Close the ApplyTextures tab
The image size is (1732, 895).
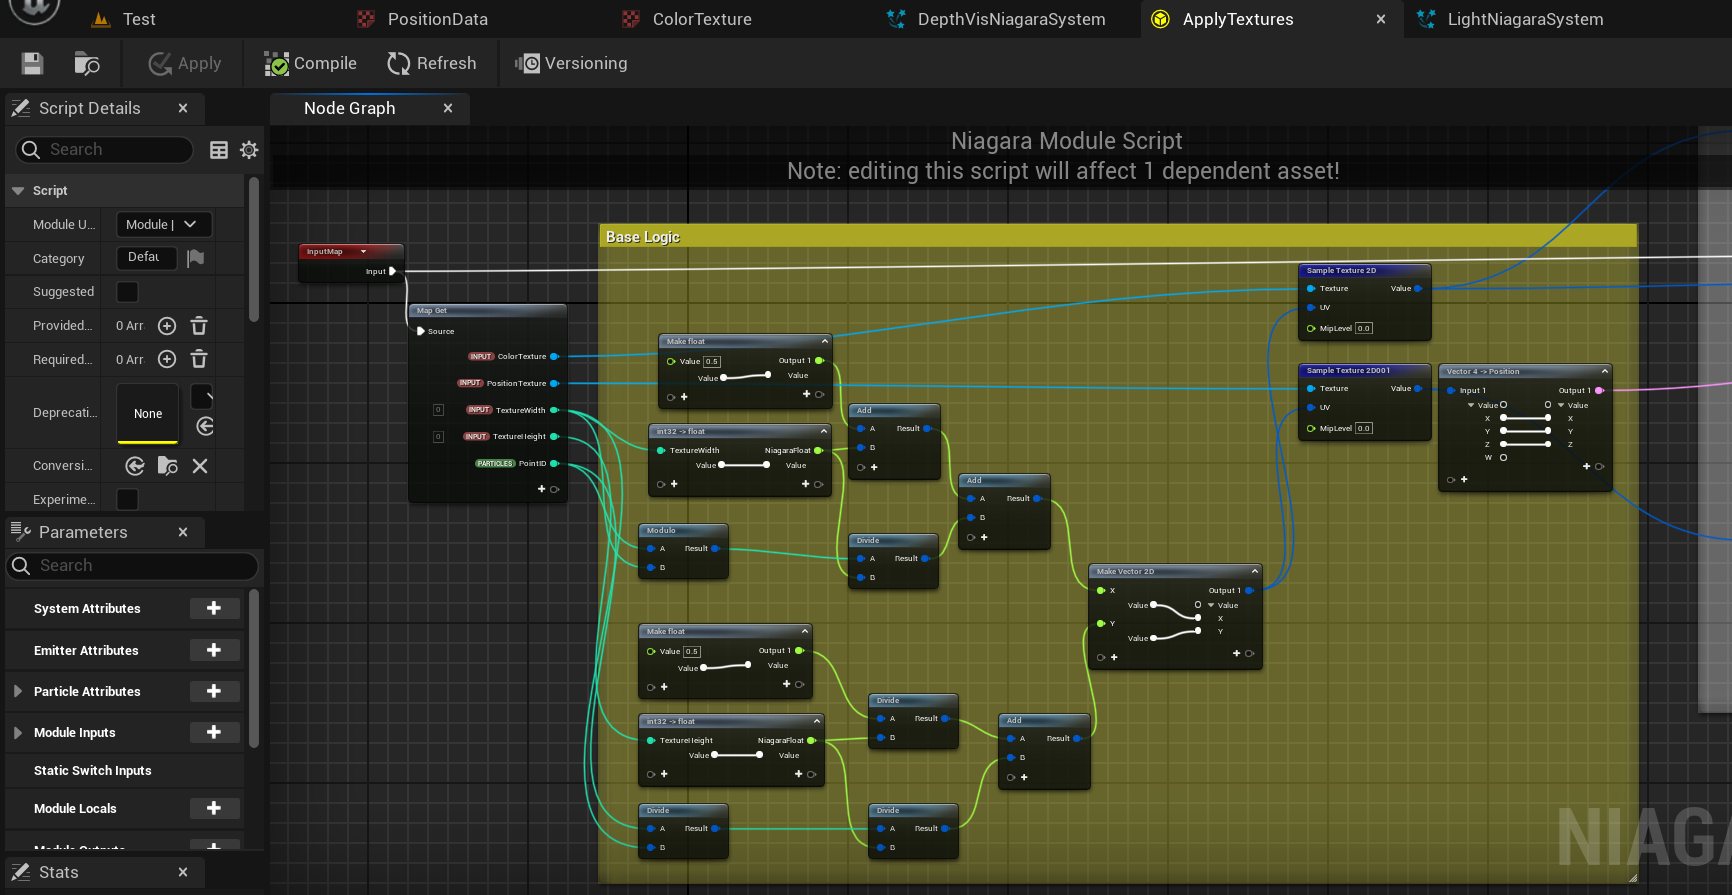[1381, 19]
